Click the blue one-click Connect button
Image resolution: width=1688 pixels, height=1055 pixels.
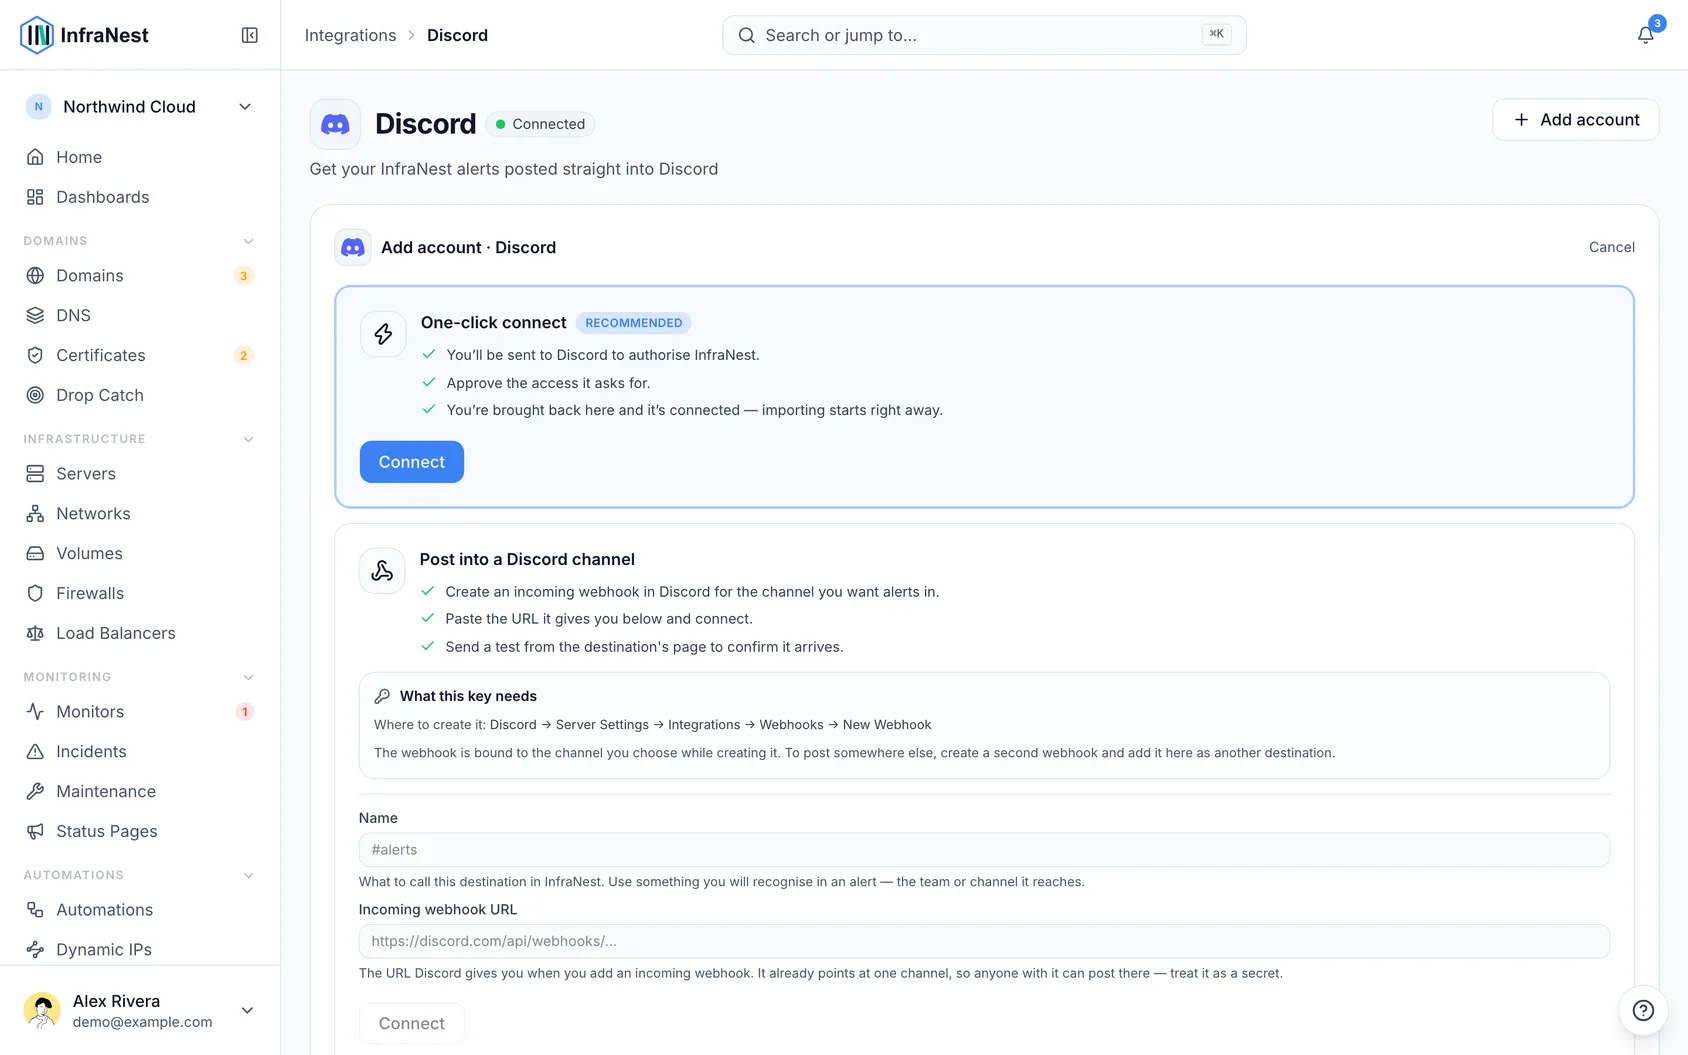(412, 462)
